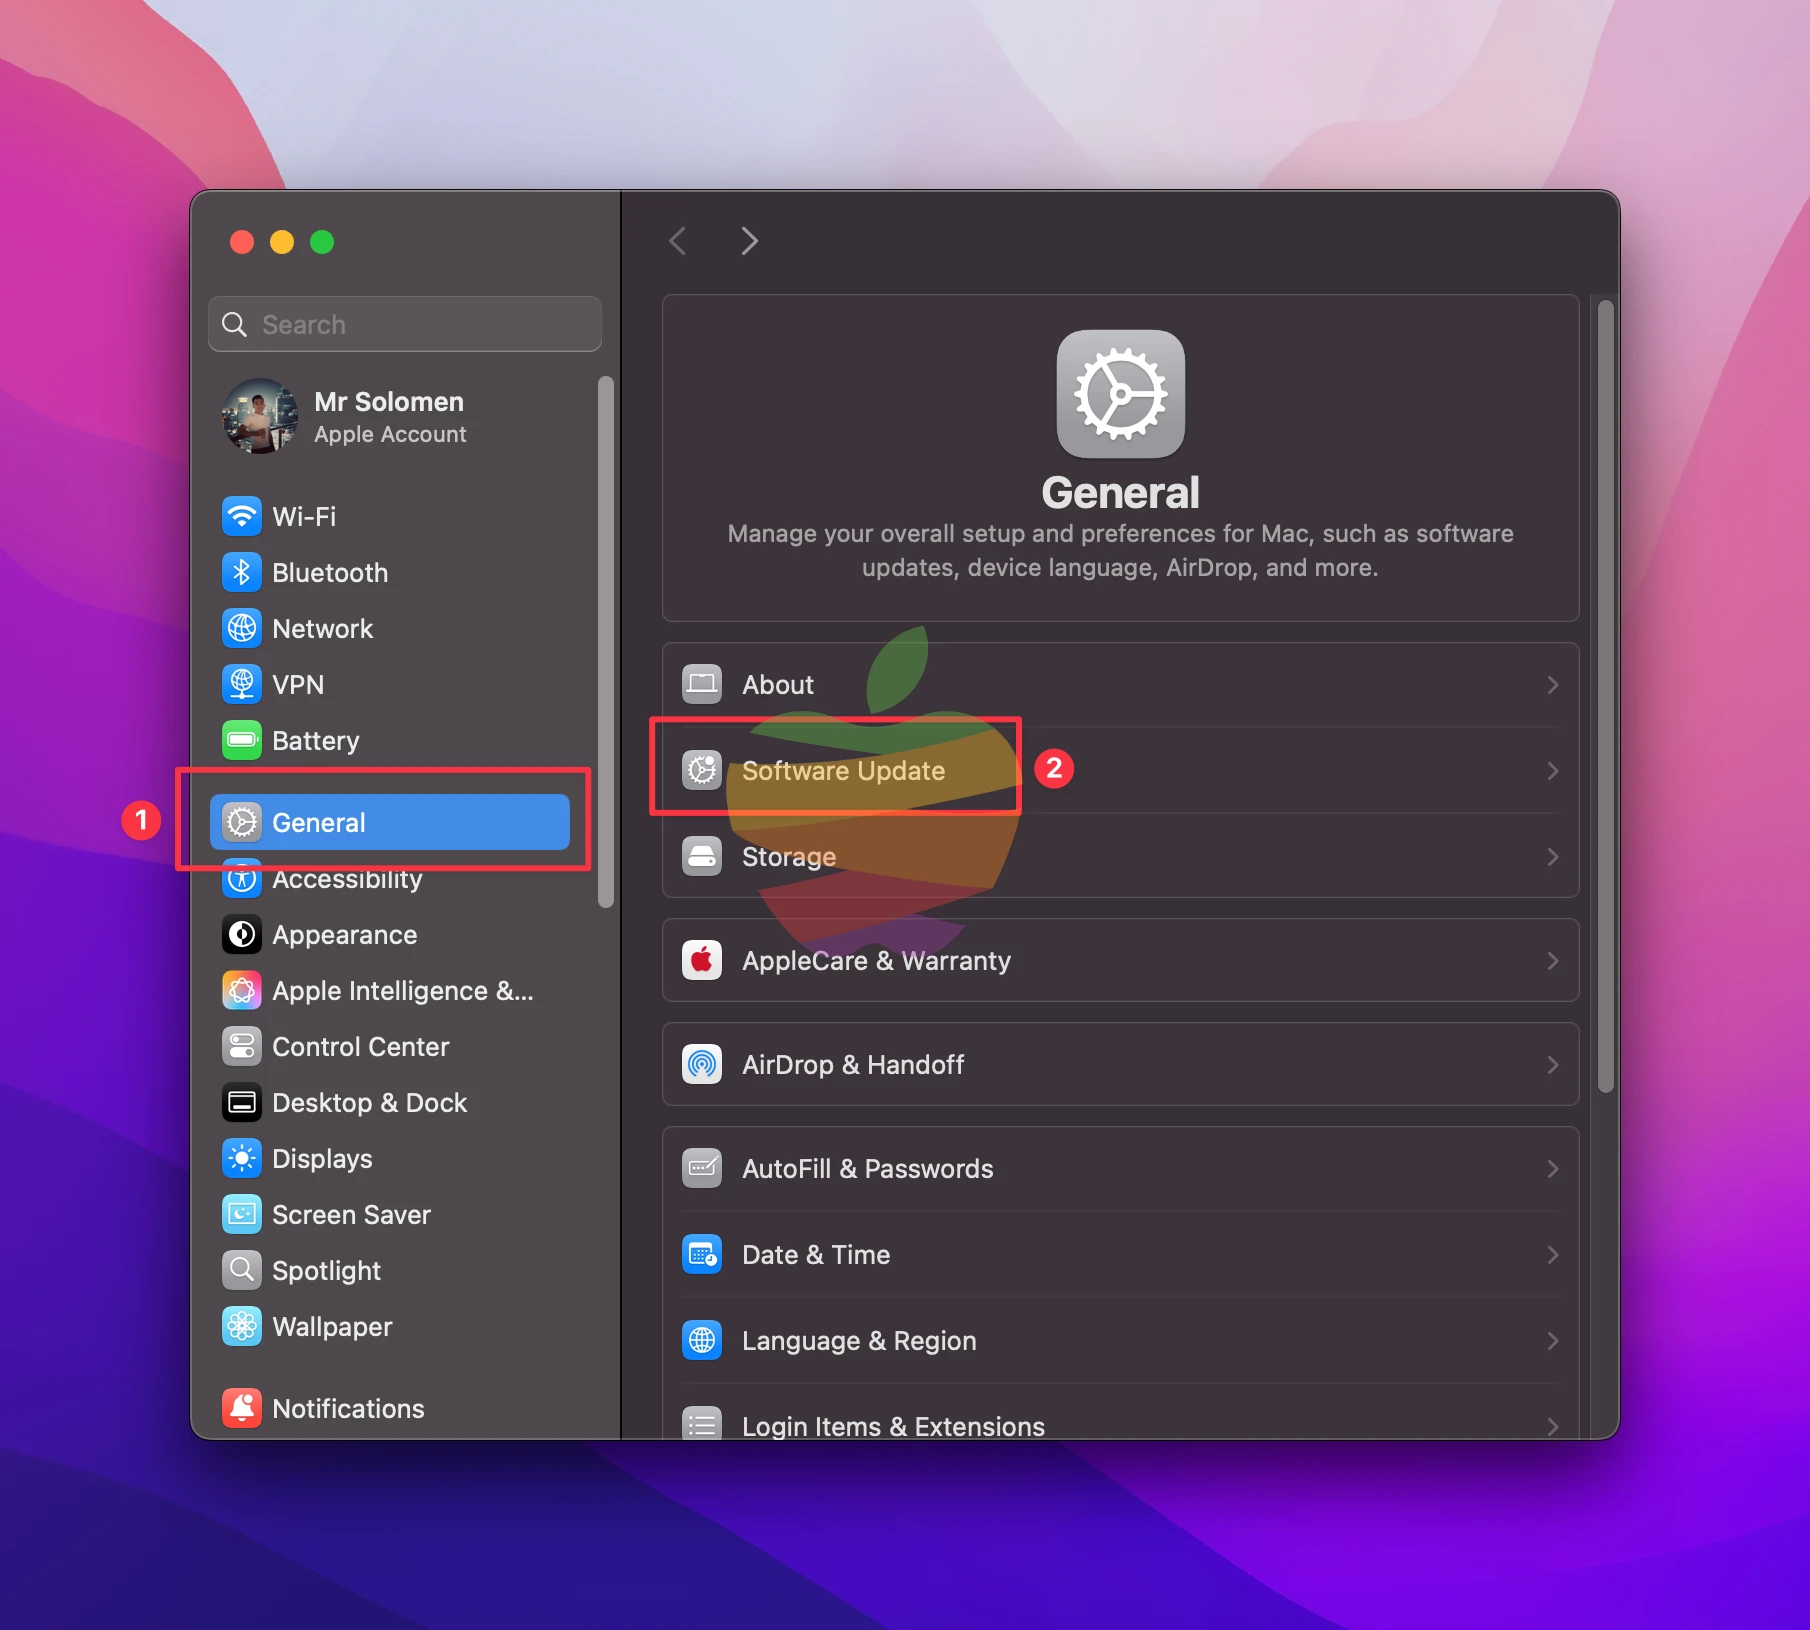
Task: Click Mr Solomen profile picture
Action: 260,417
